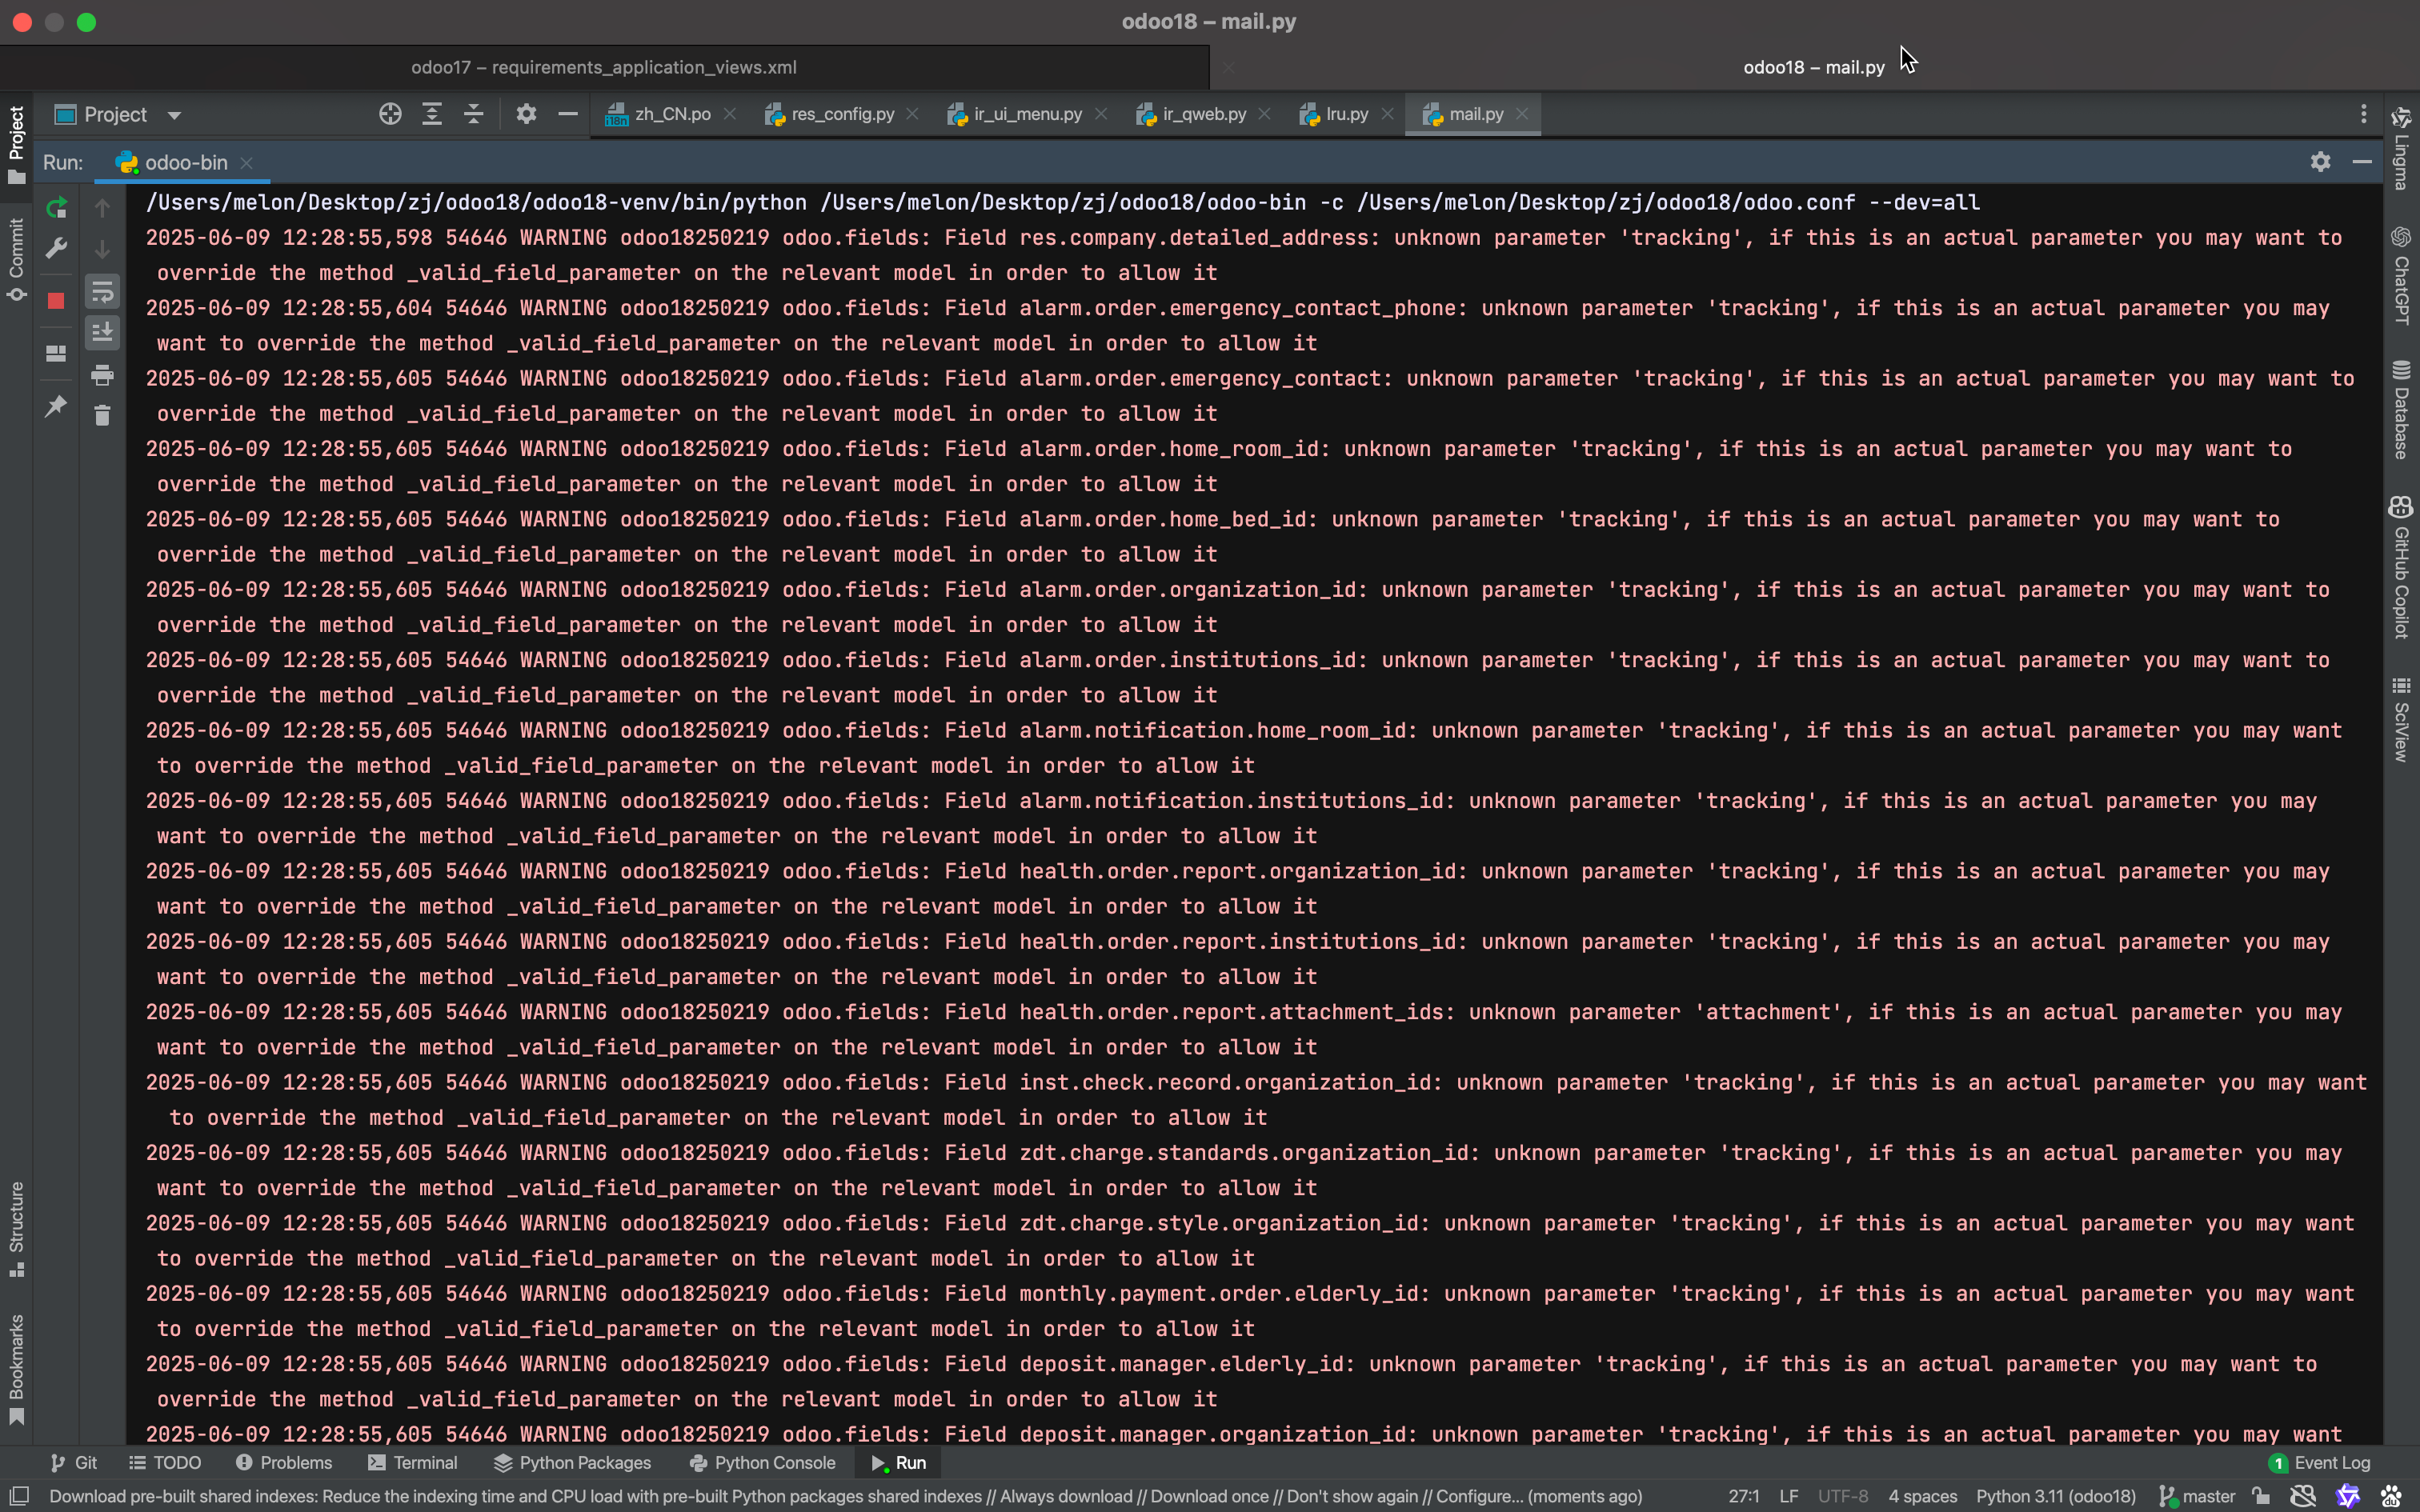
Task: Rerun the odoo-bin process
Action: pyautogui.click(x=56, y=208)
